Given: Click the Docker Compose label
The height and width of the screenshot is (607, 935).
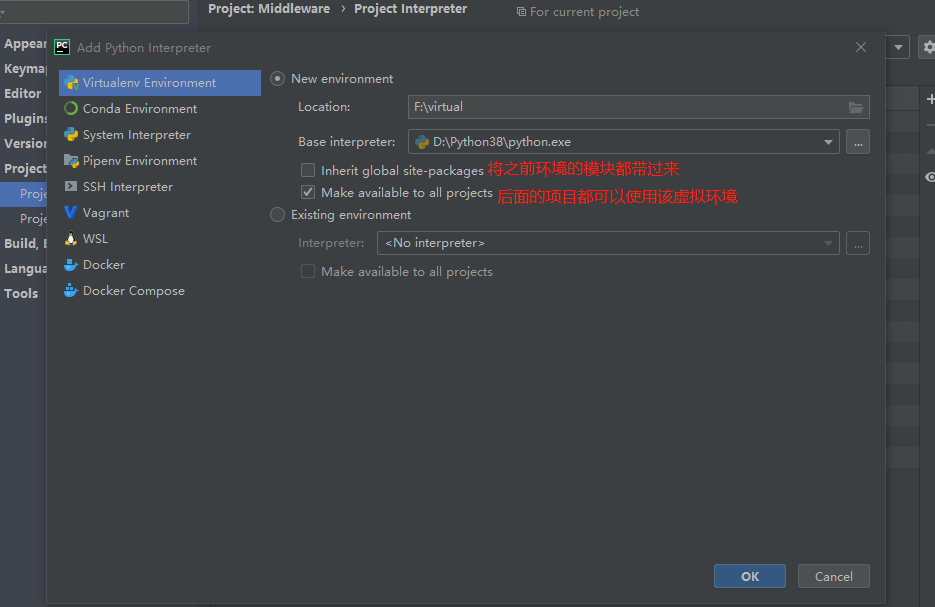Looking at the screenshot, I should pyautogui.click(x=134, y=291).
